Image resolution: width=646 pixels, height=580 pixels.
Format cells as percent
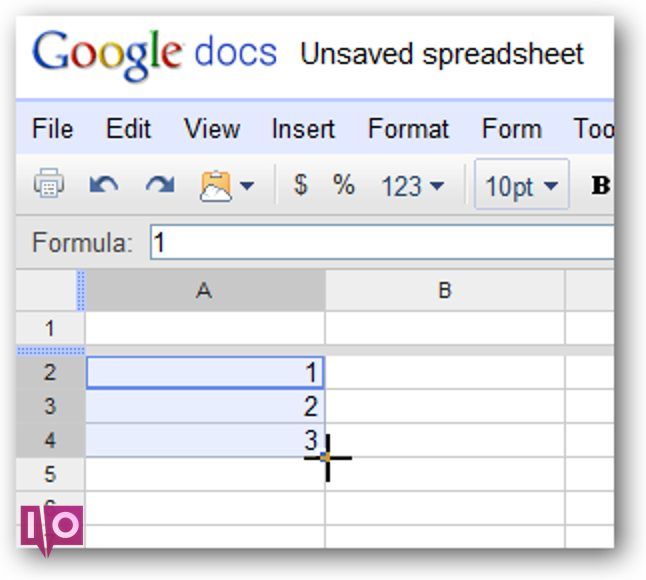[344, 185]
